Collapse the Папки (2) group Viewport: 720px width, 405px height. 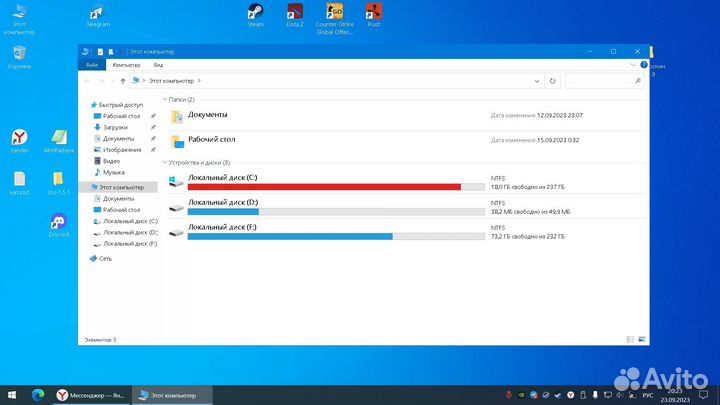[x=165, y=100]
